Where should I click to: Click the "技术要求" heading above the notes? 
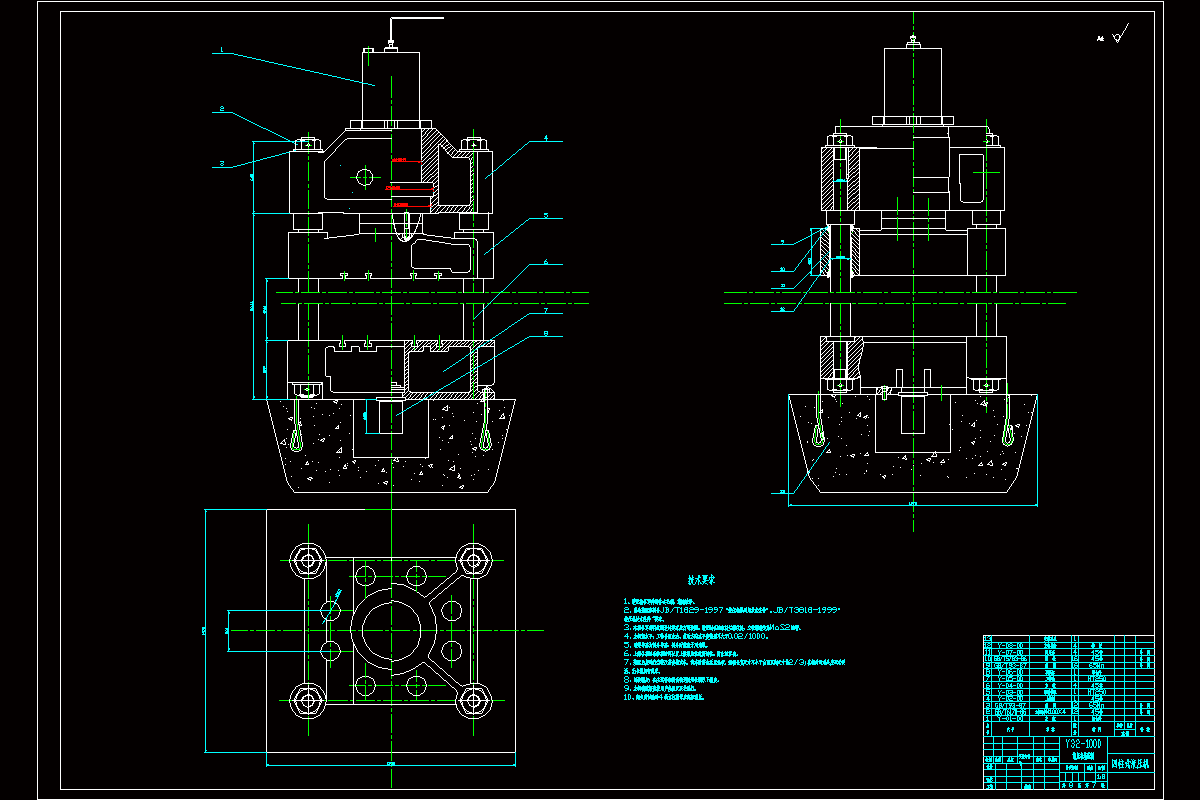[701, 580]
